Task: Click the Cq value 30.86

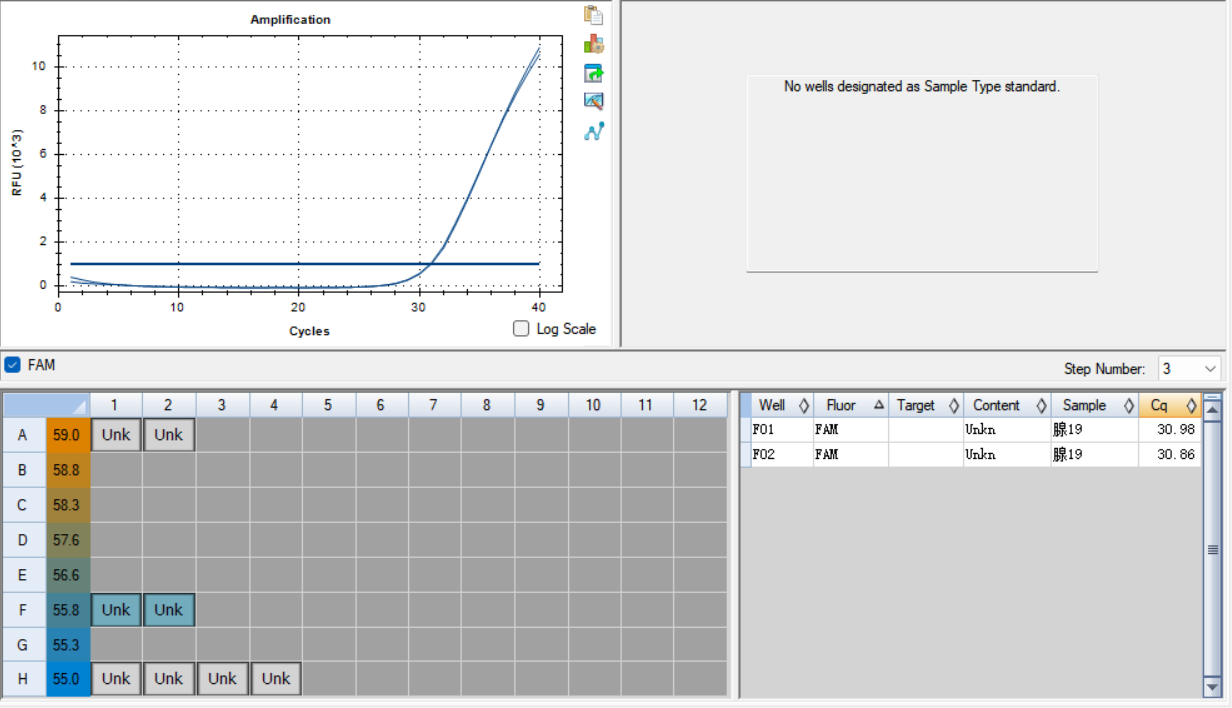Action: point(1170,454)
